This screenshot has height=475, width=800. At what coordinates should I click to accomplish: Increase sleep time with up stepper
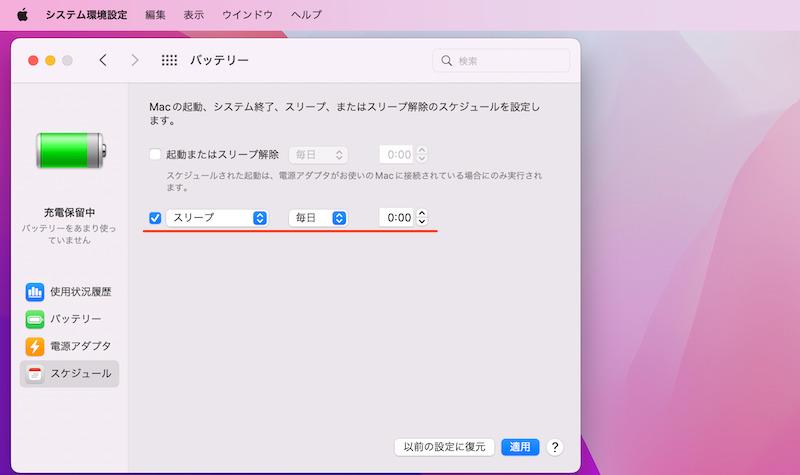click(x=421, y=213)
